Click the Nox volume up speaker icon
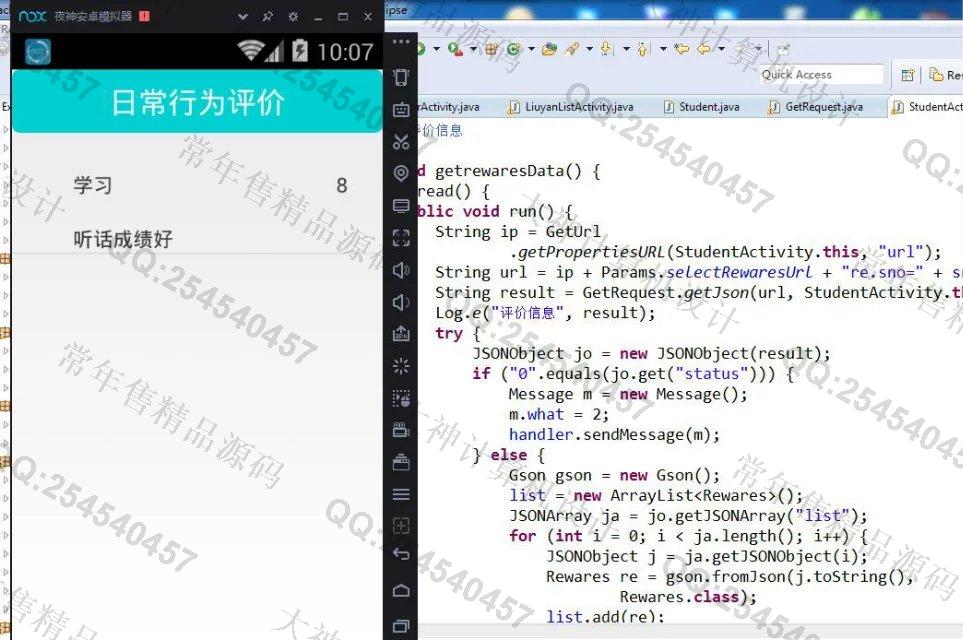This screenshot has width=963, height=640. coord(401,270)
